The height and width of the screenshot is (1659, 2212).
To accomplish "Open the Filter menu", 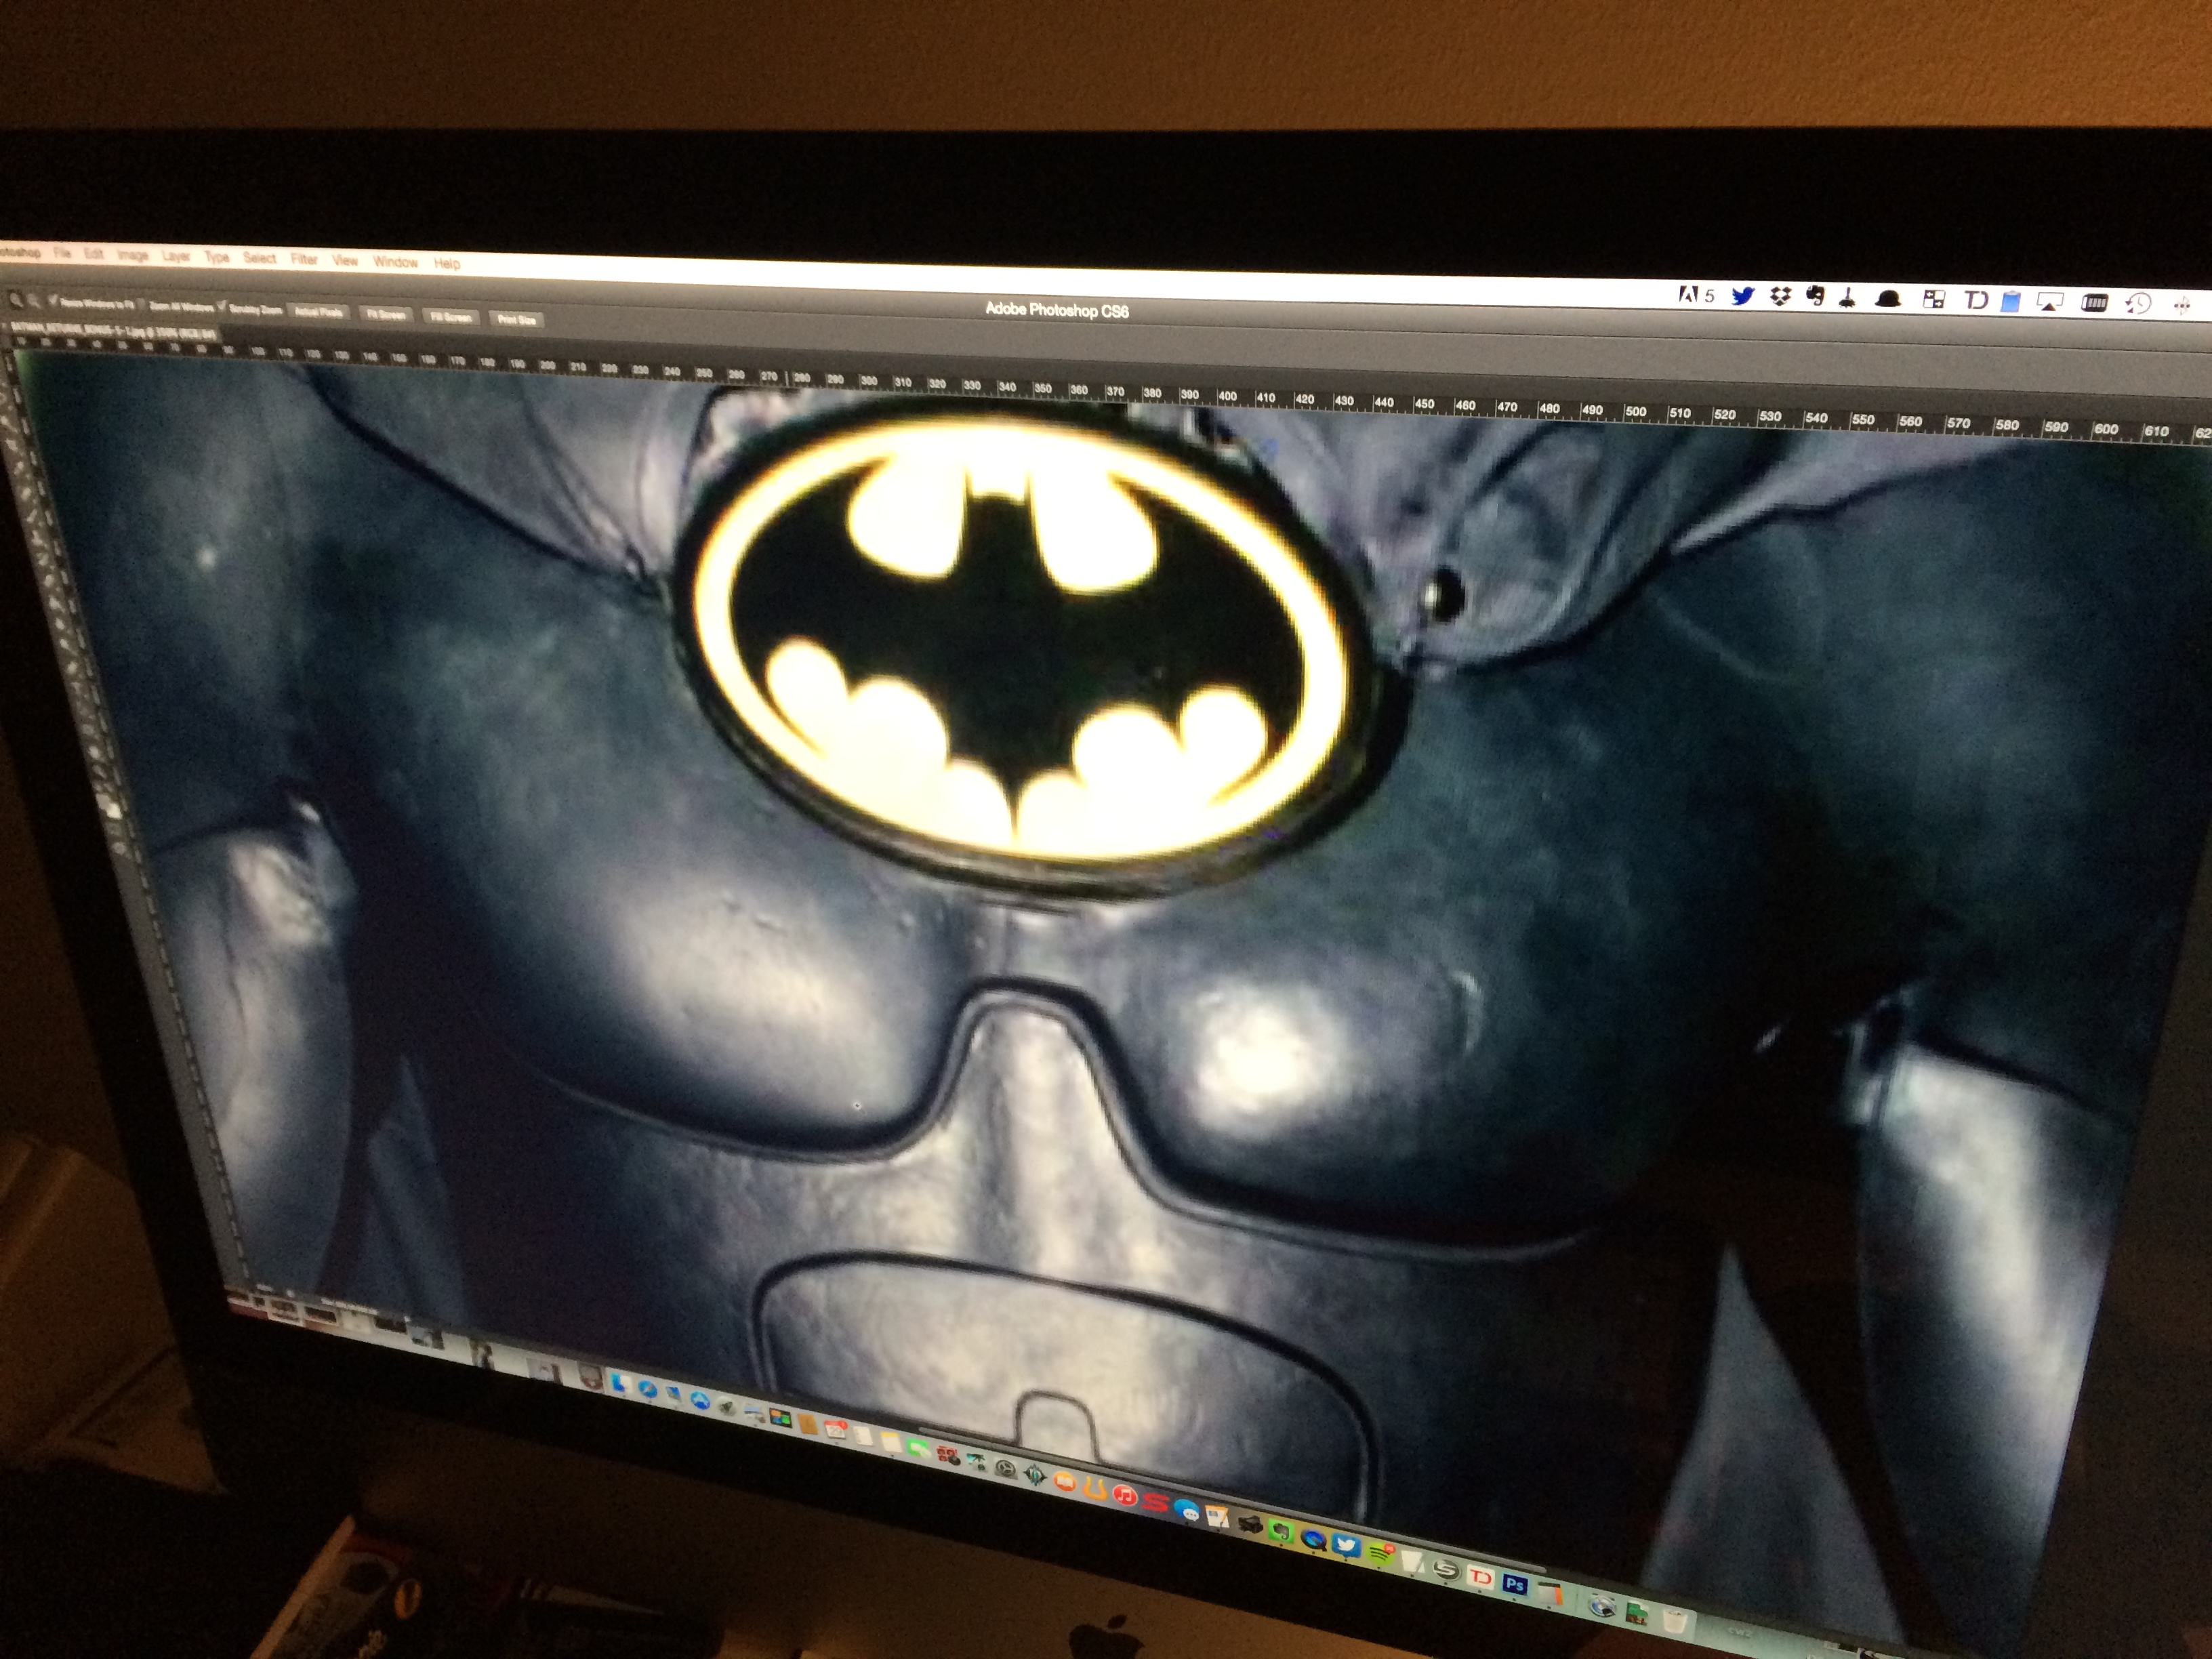I will click(304, 259).
